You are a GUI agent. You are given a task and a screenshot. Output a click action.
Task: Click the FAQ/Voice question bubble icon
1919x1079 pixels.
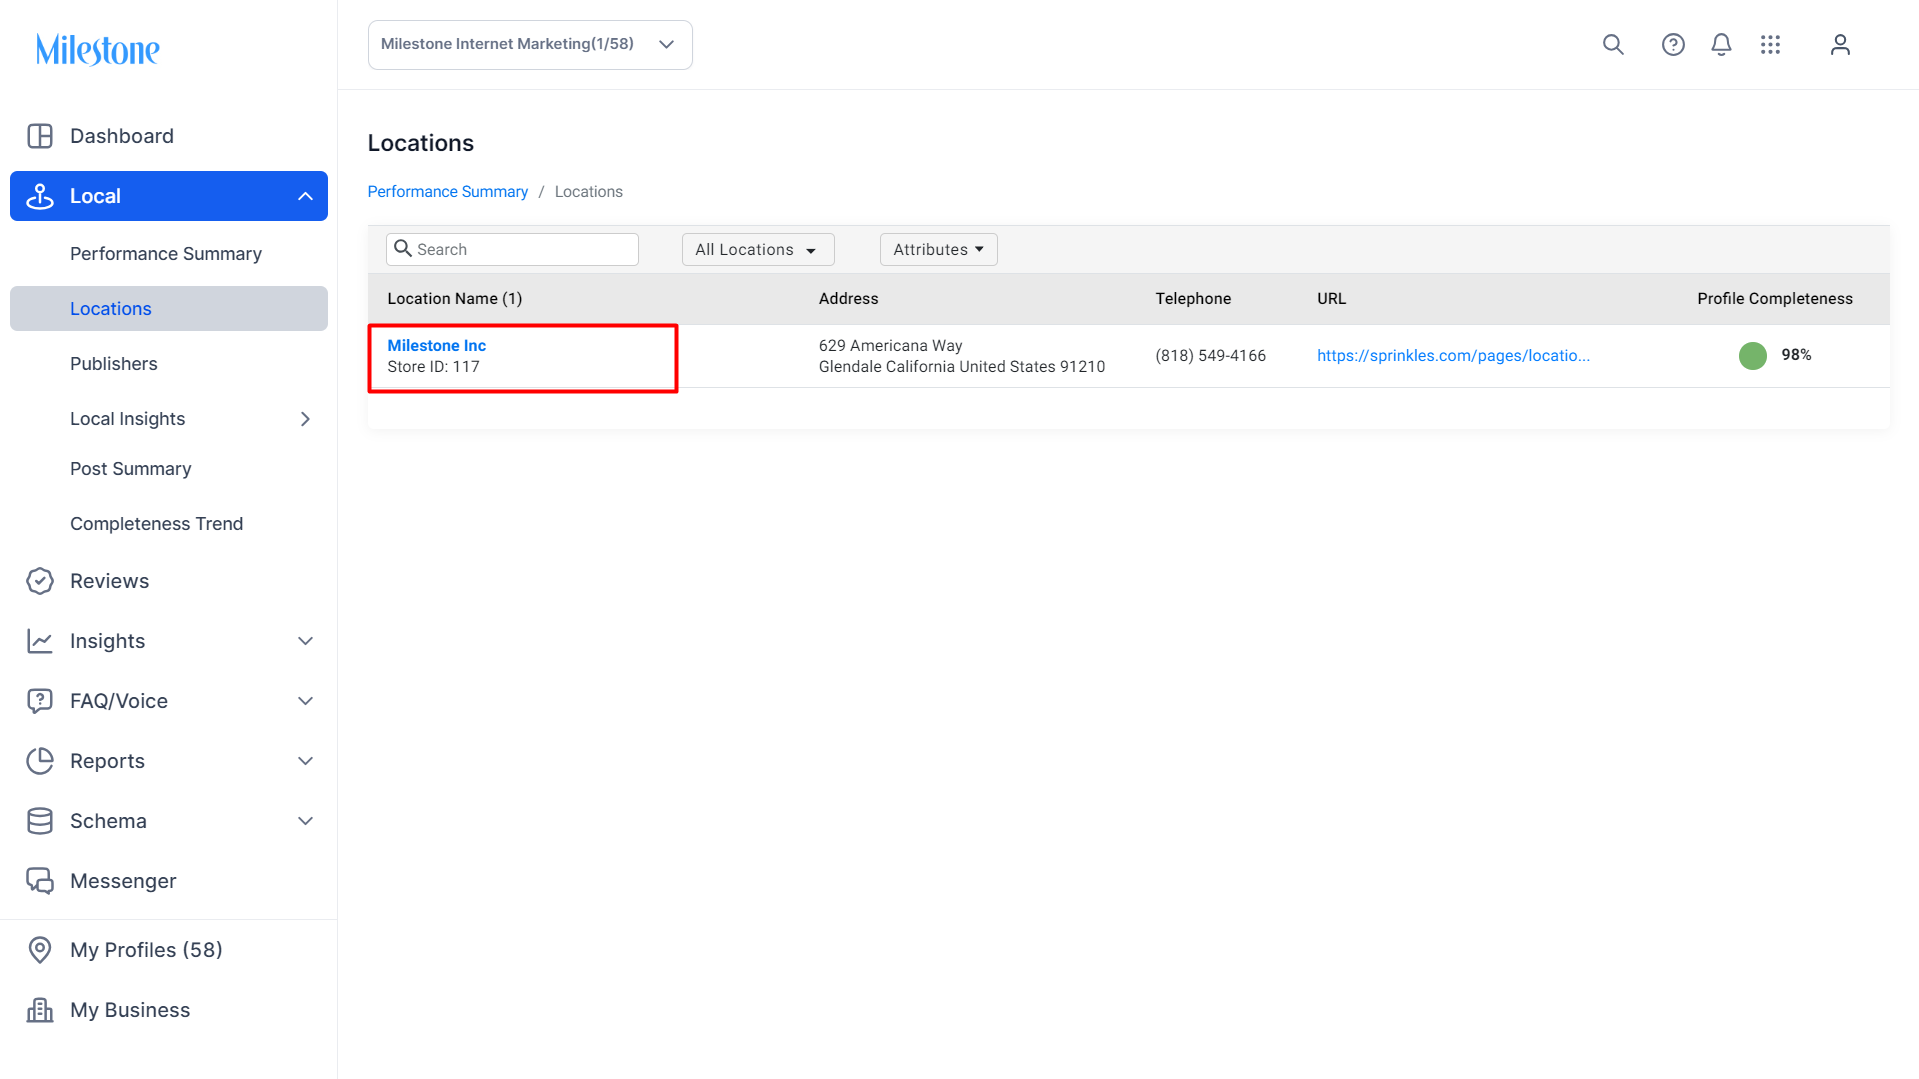tap(40, 701)
